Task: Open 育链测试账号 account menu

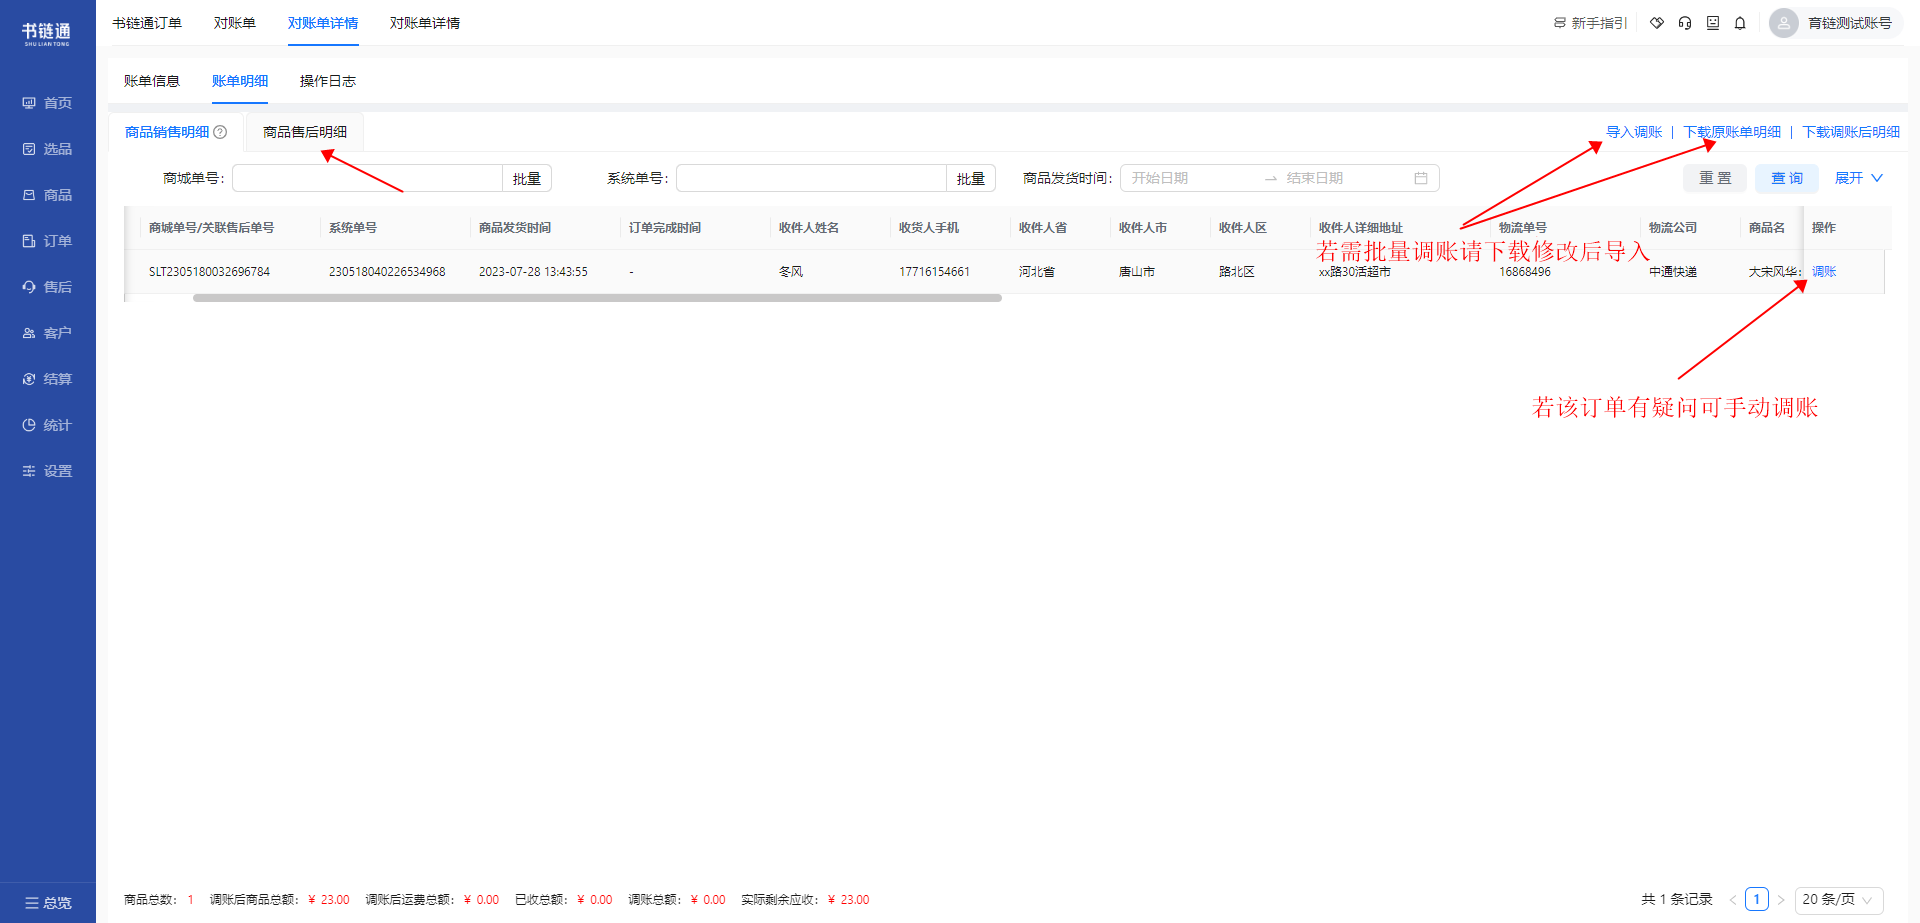Action: point(1850,23)
